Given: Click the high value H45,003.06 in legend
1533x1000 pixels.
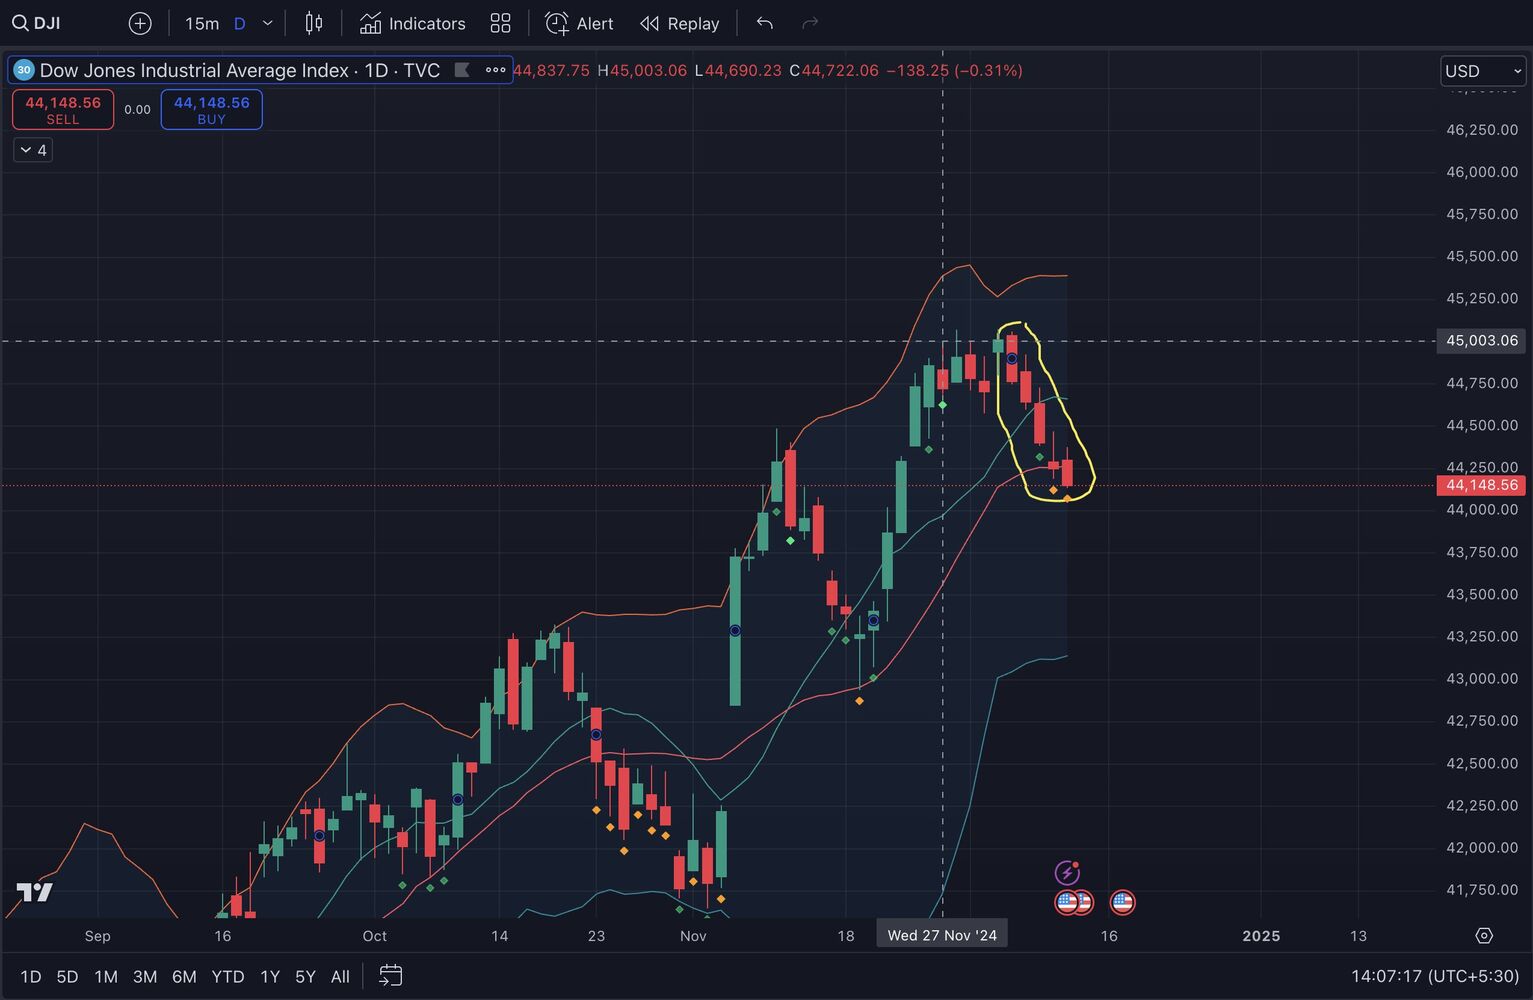Looking at the screenshot, I should point(642,70).
